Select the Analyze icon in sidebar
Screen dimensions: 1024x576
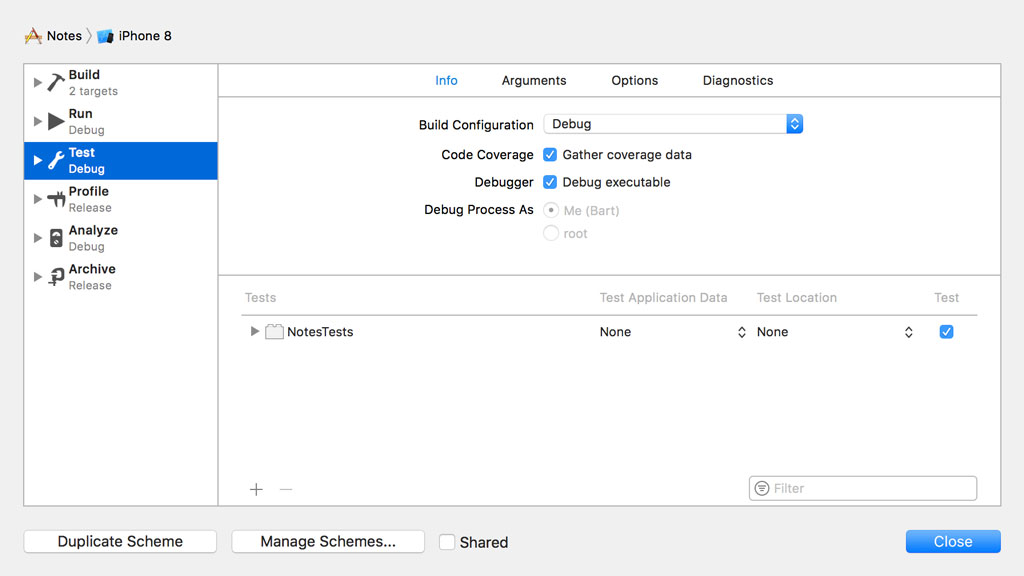click(55, 236)
